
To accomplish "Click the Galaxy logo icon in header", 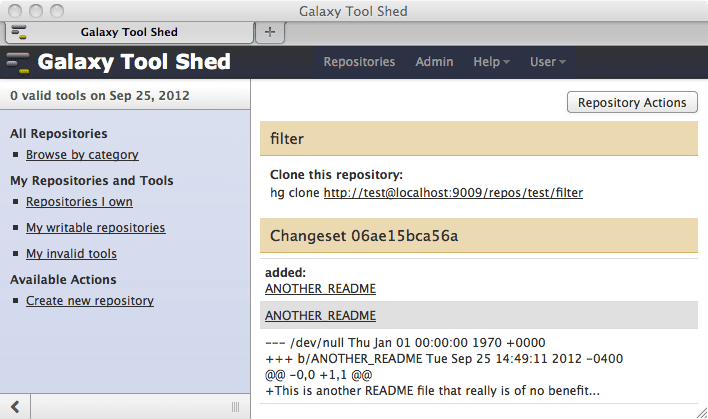I will 18,62.
